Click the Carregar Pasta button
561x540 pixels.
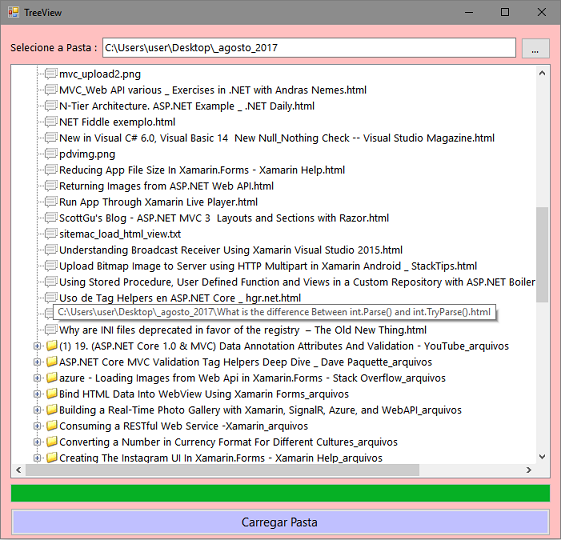point(280,522)
